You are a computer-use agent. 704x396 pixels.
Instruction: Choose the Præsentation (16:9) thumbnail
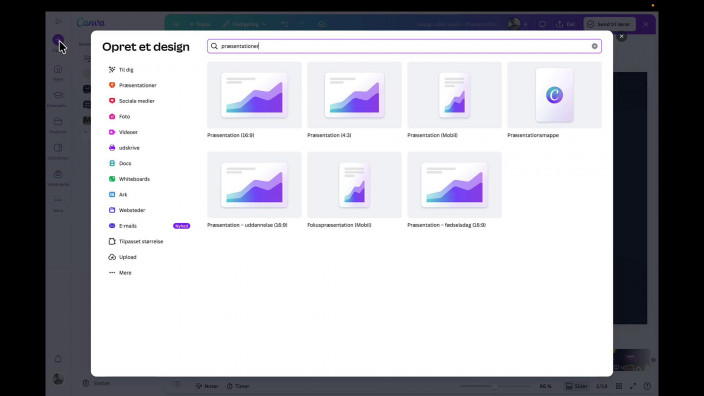(x=254, y=95)
